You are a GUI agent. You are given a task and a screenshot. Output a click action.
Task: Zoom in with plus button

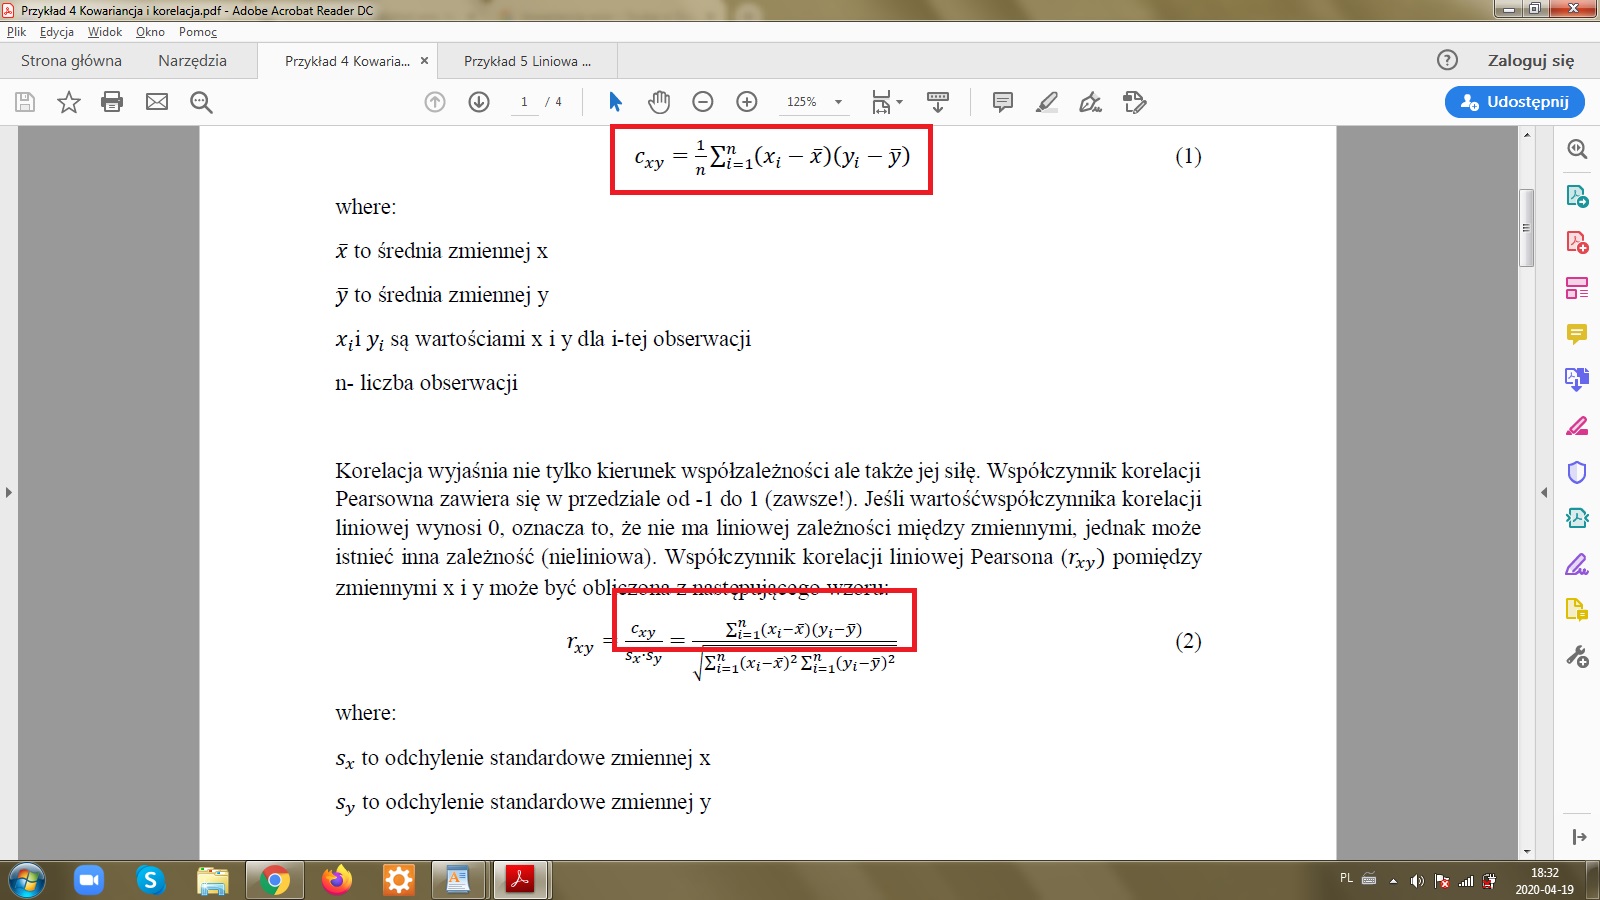point(747,102)
